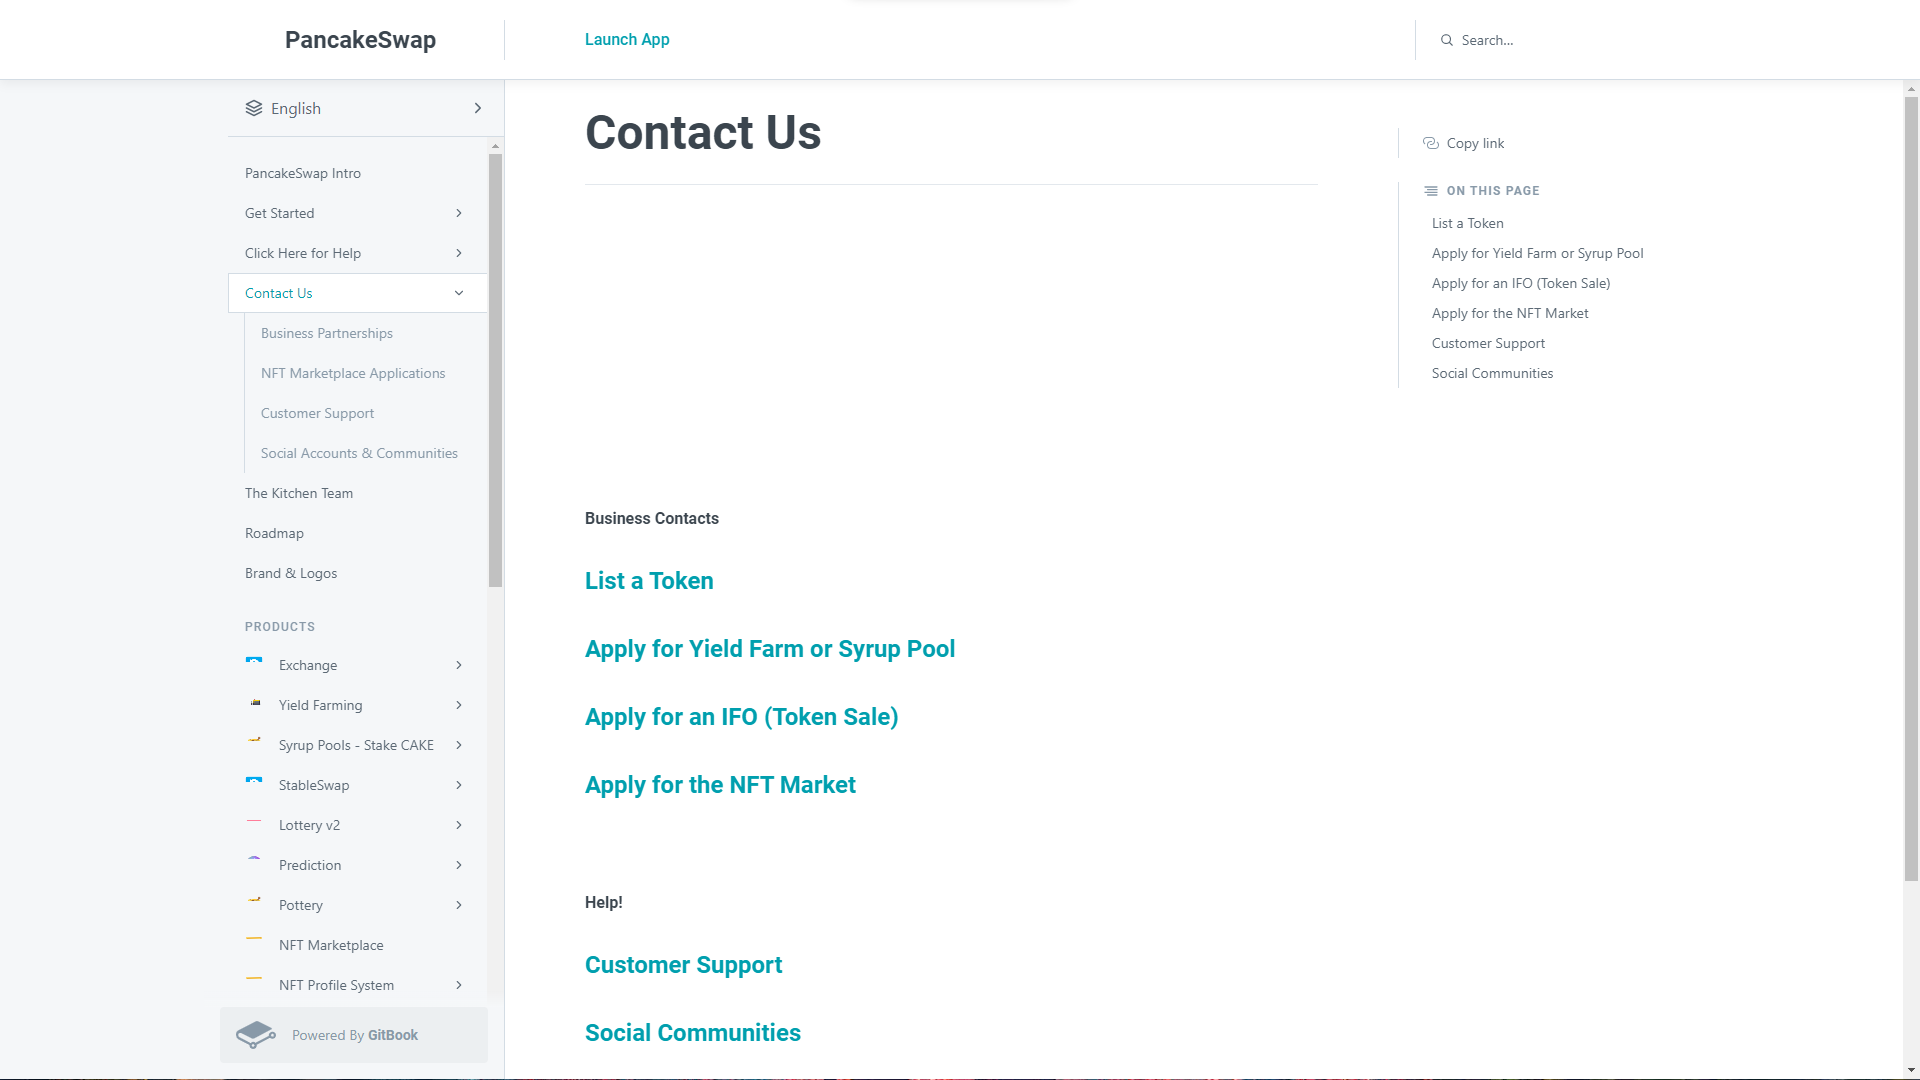Click the Exchange product icon

click(254, 662)
